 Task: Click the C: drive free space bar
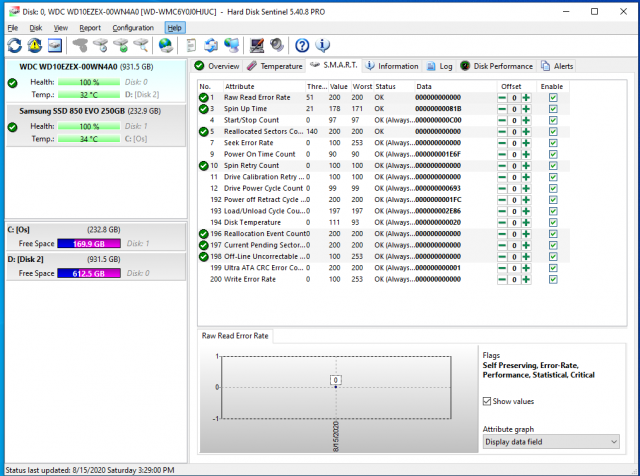coord(89,243)
